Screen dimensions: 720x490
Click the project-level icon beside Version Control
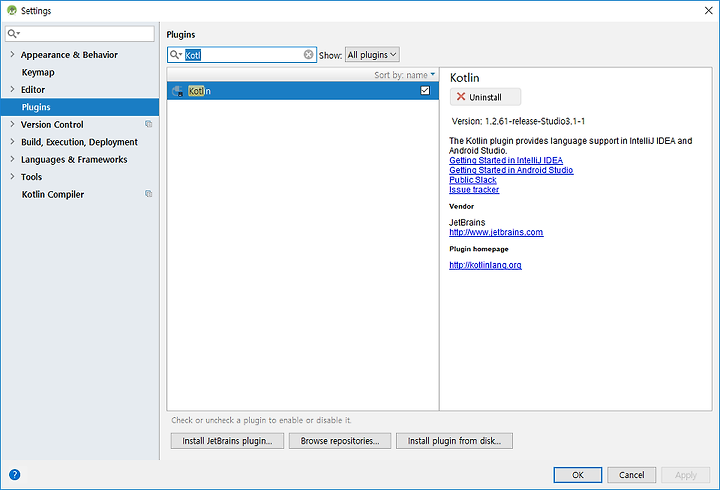[x=148, y=124]
